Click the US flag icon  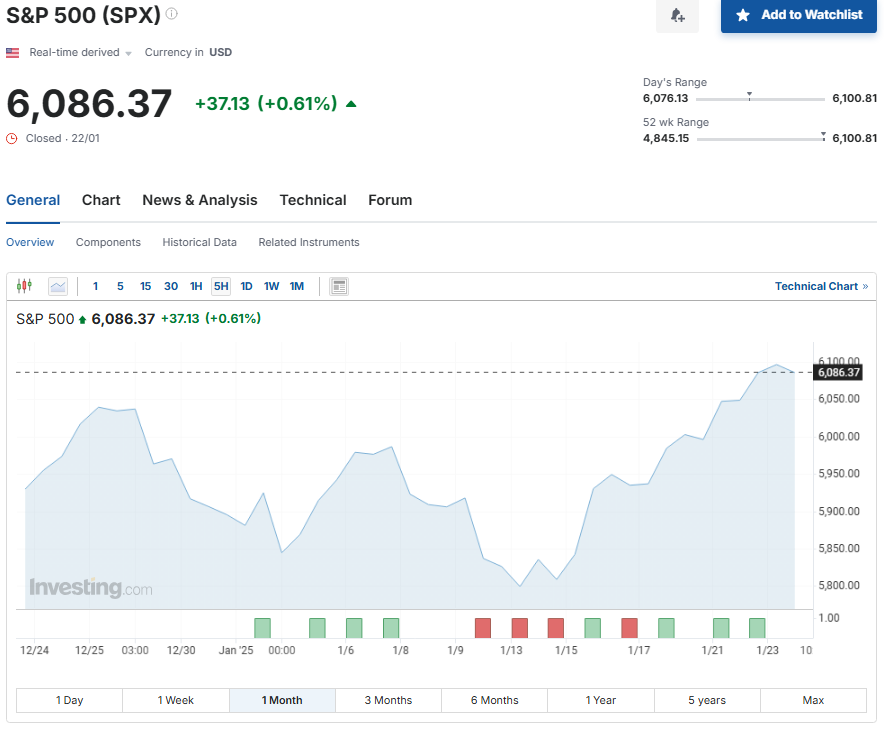click(x=12, y=52)
